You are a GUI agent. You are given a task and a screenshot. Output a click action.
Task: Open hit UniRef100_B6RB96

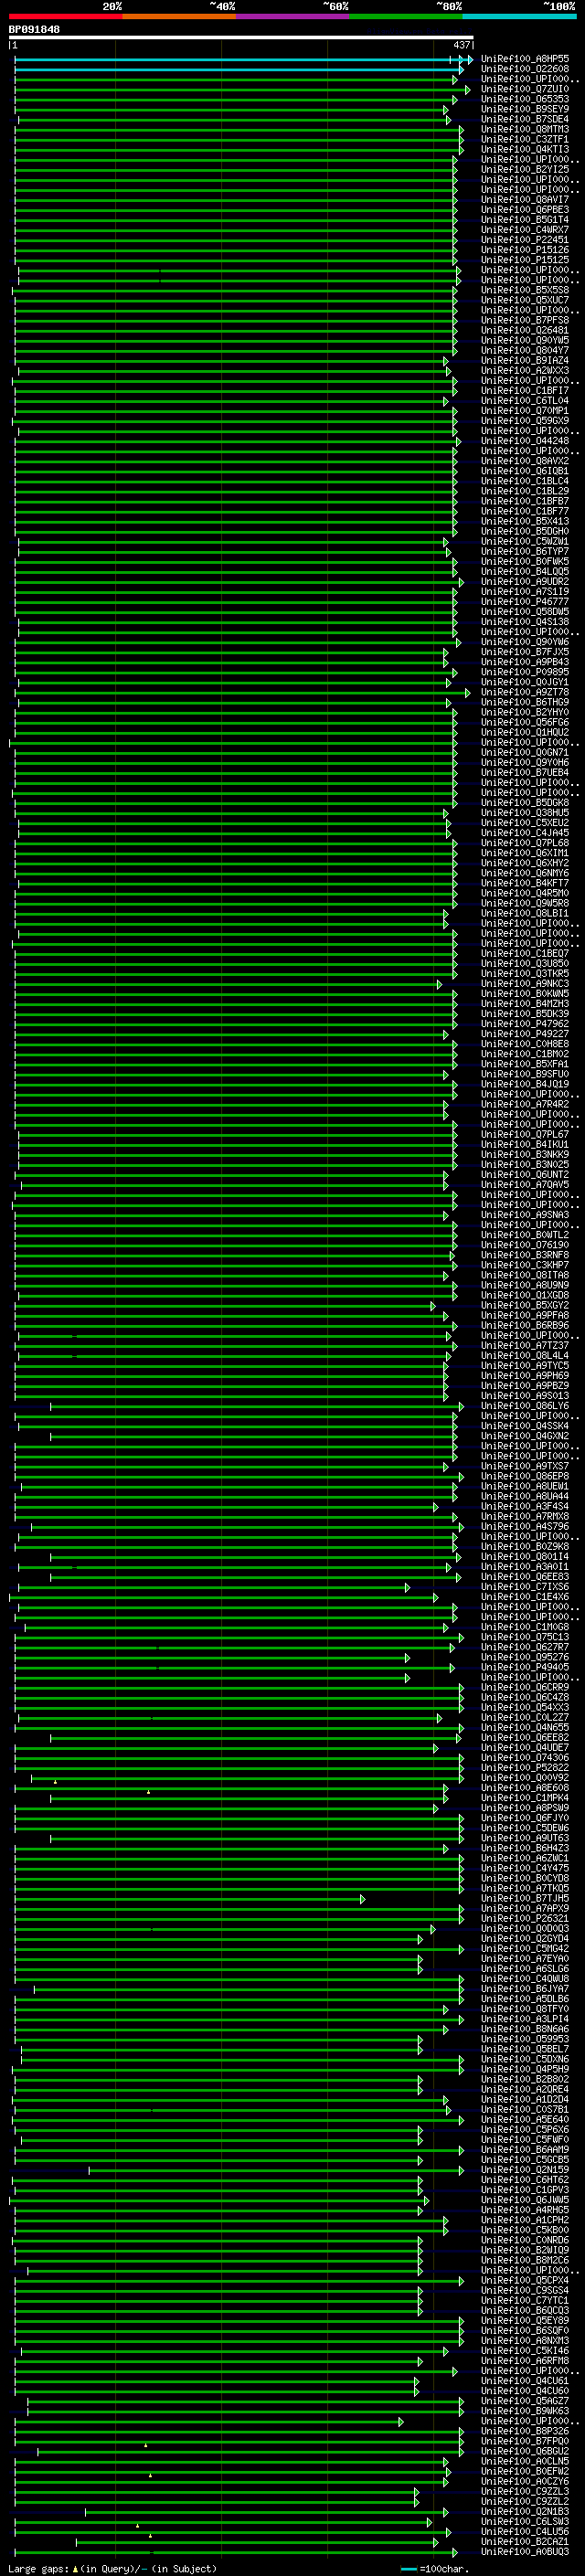525,1325
